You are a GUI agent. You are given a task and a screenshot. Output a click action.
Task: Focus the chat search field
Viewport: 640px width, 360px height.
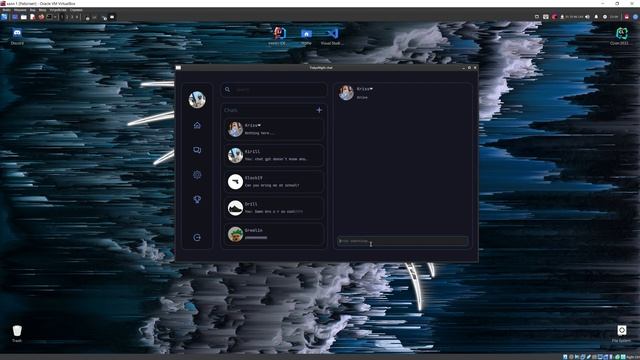click(274, 90)
